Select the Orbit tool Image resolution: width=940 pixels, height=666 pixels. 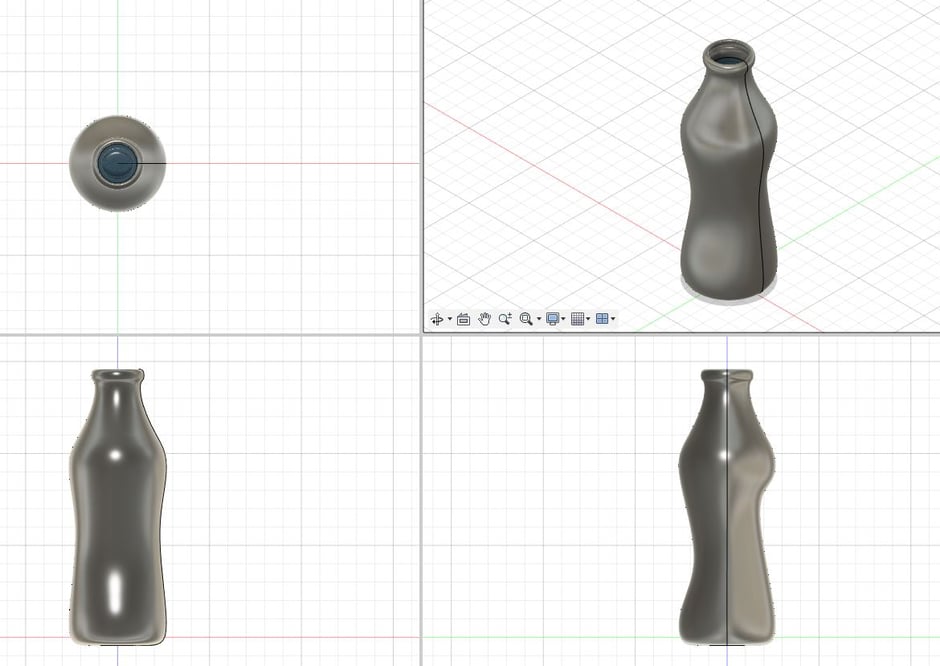pos(438,318)
